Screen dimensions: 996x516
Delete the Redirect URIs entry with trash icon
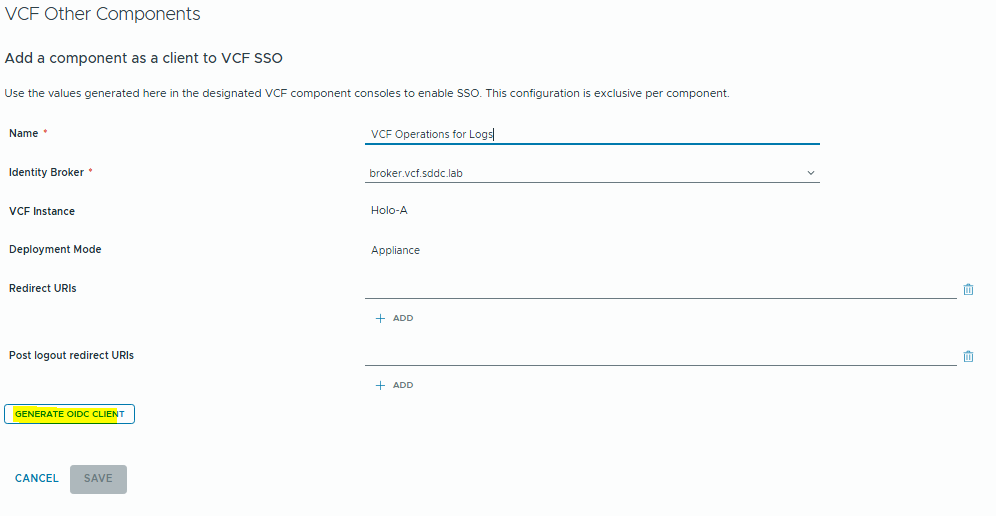(968, 290)
